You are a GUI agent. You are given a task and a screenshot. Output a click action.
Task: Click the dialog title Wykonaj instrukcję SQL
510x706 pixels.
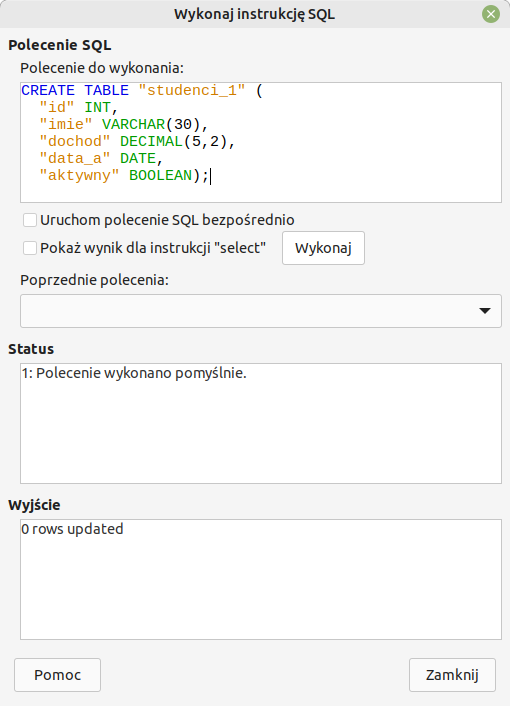coord(254,14)
